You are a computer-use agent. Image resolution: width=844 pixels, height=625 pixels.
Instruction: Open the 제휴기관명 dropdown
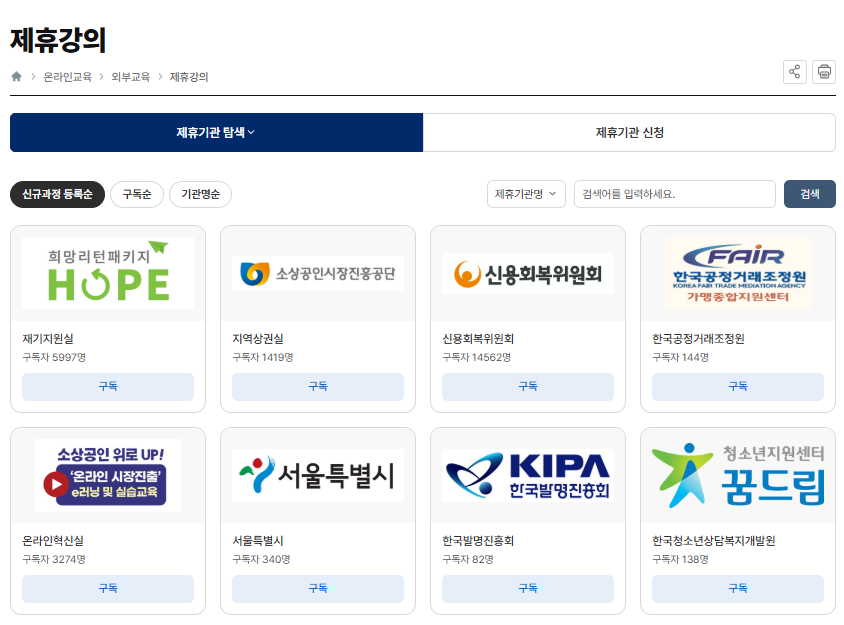pyautogui.click(x=526, y=194)
